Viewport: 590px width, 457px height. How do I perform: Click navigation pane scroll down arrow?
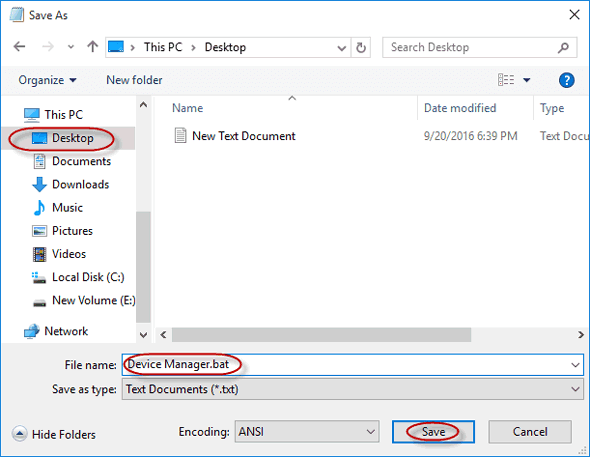[143, 335]
